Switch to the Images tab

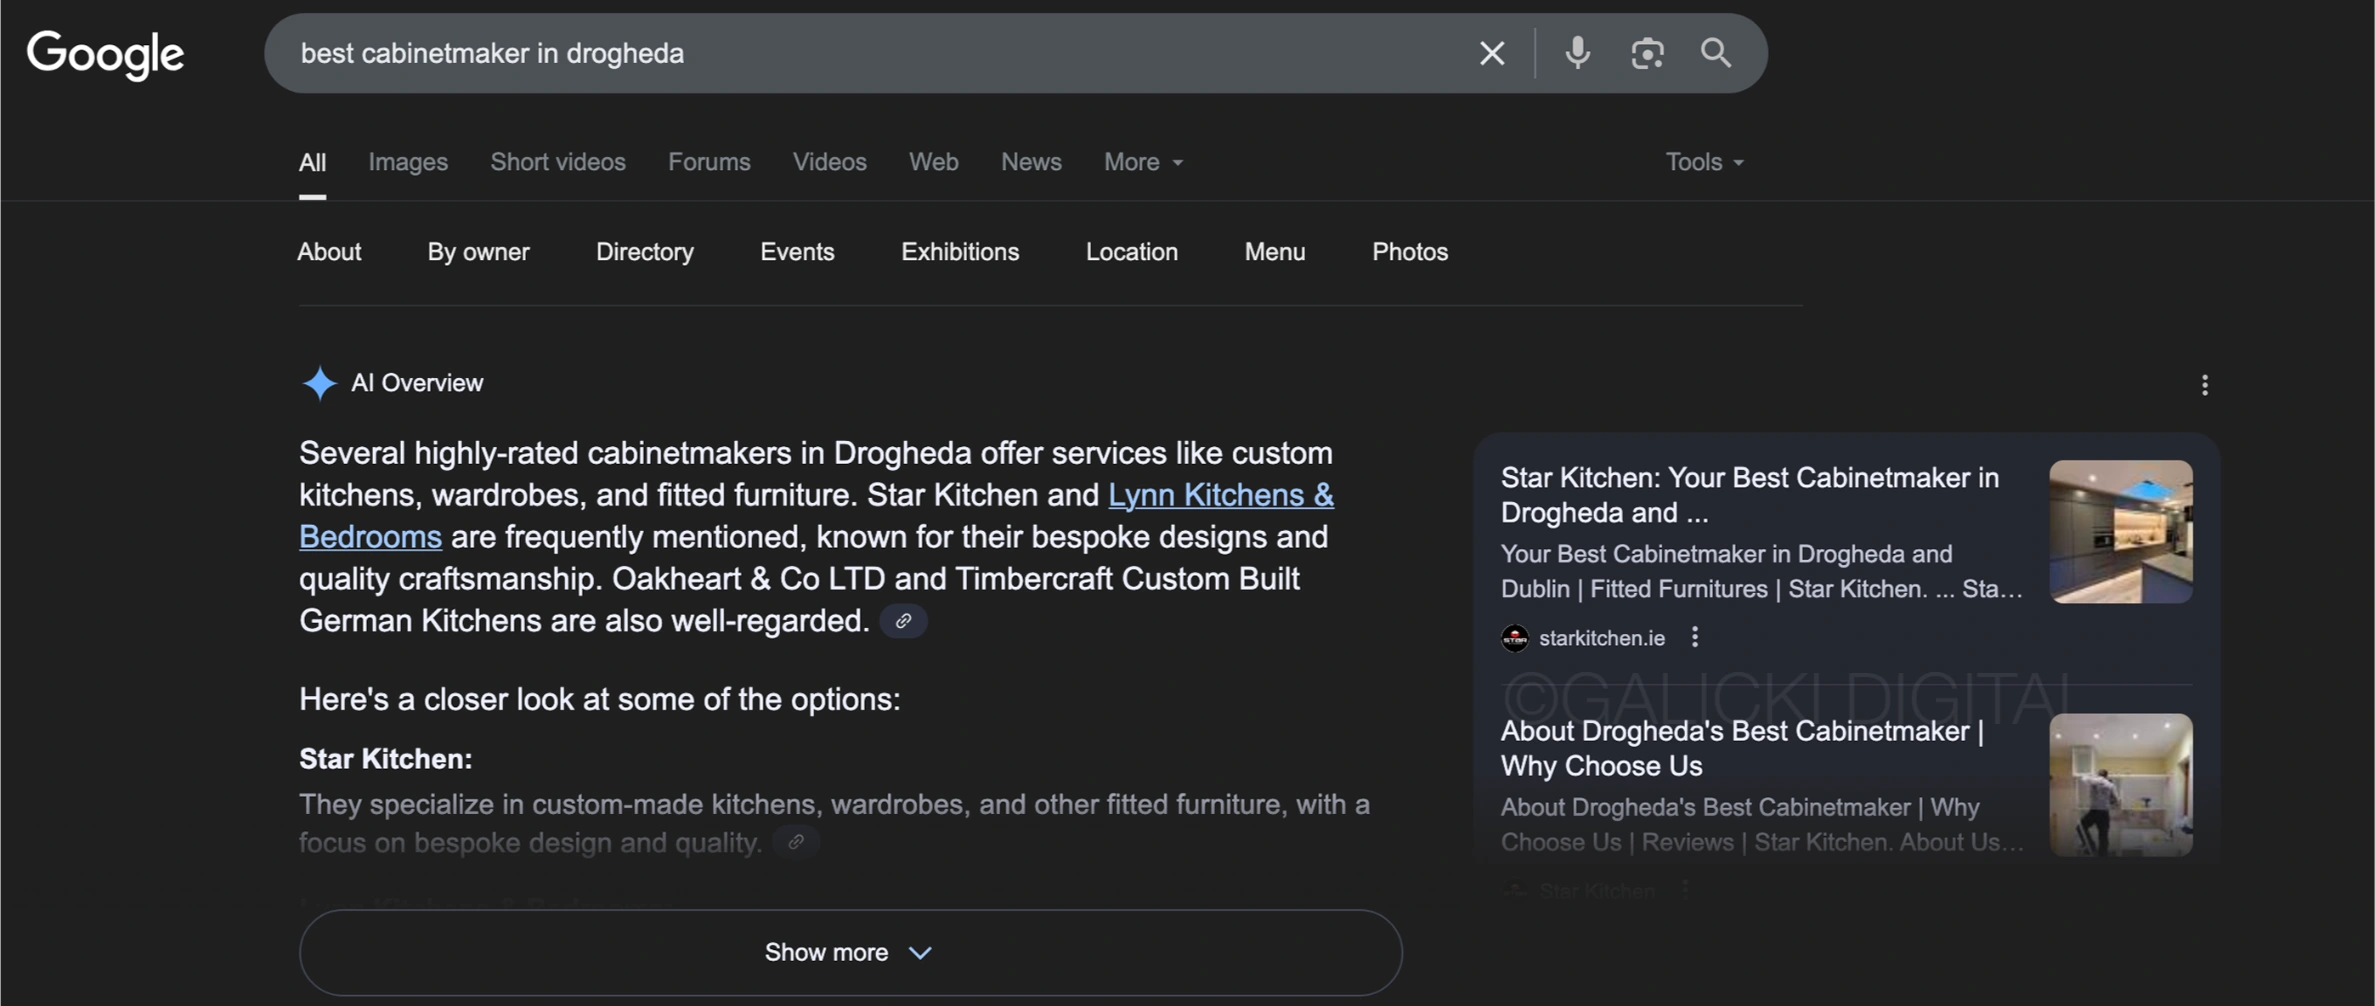pyautogui.click(x=408, y=162)
